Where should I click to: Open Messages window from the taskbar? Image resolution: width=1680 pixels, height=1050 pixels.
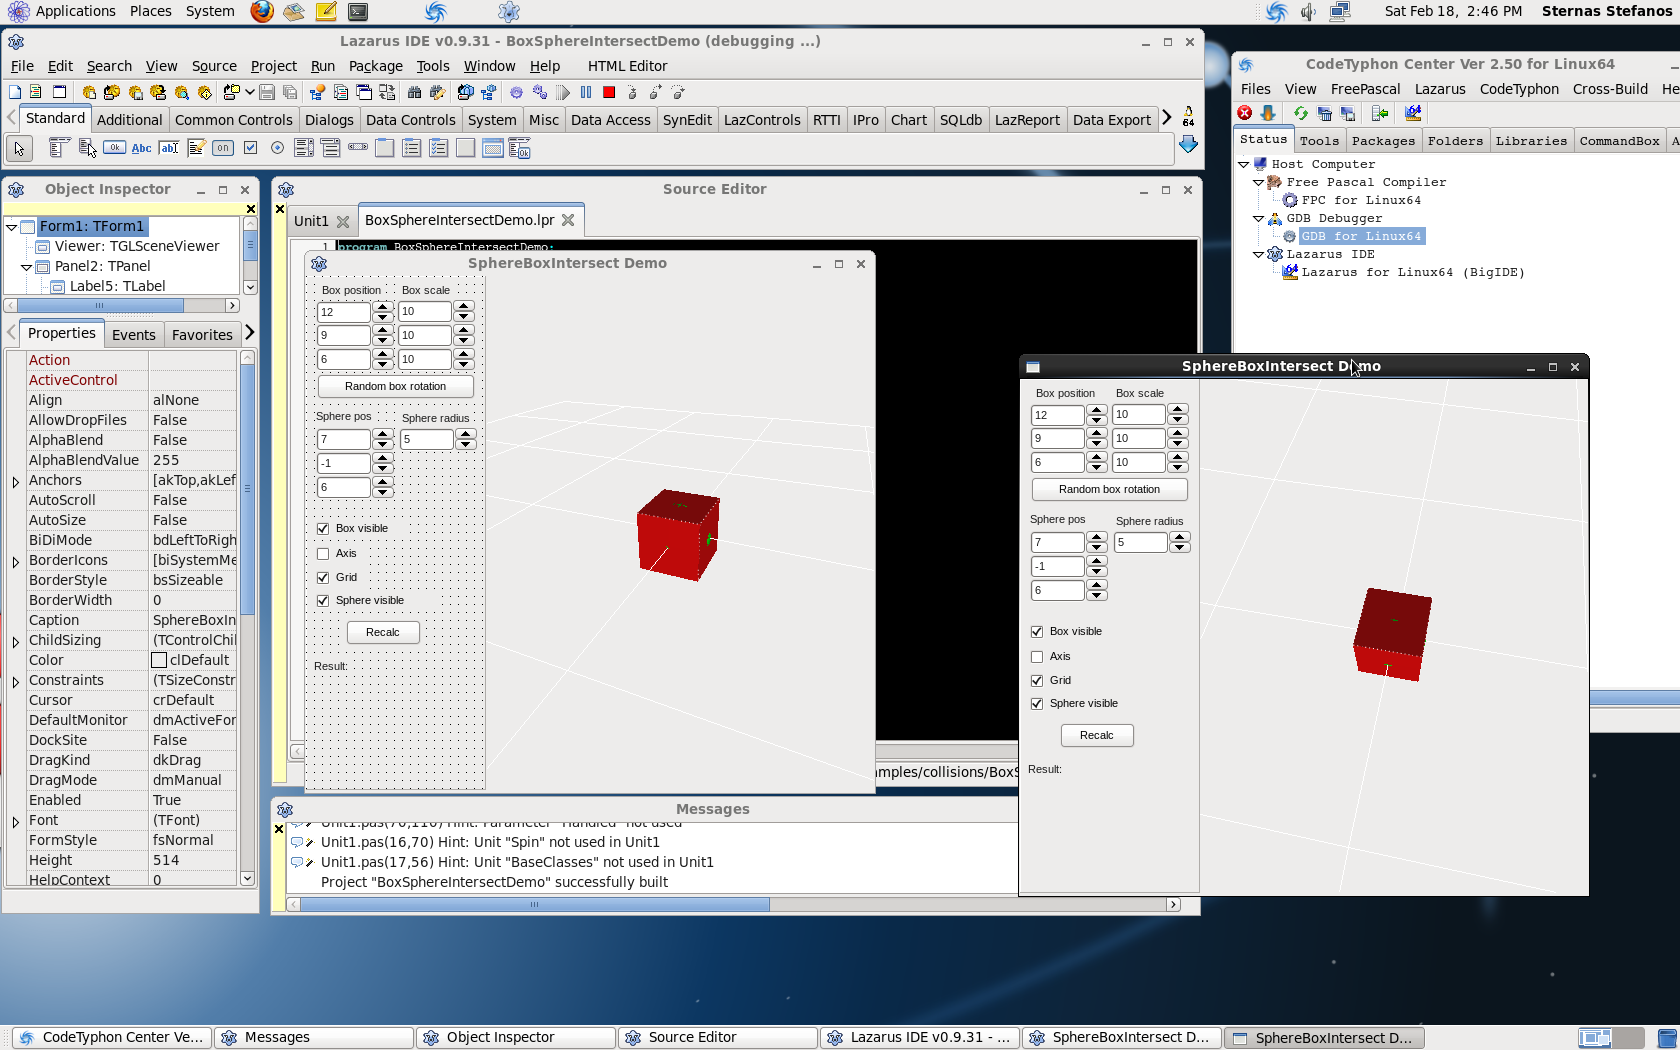click(x=313, y=1038)
